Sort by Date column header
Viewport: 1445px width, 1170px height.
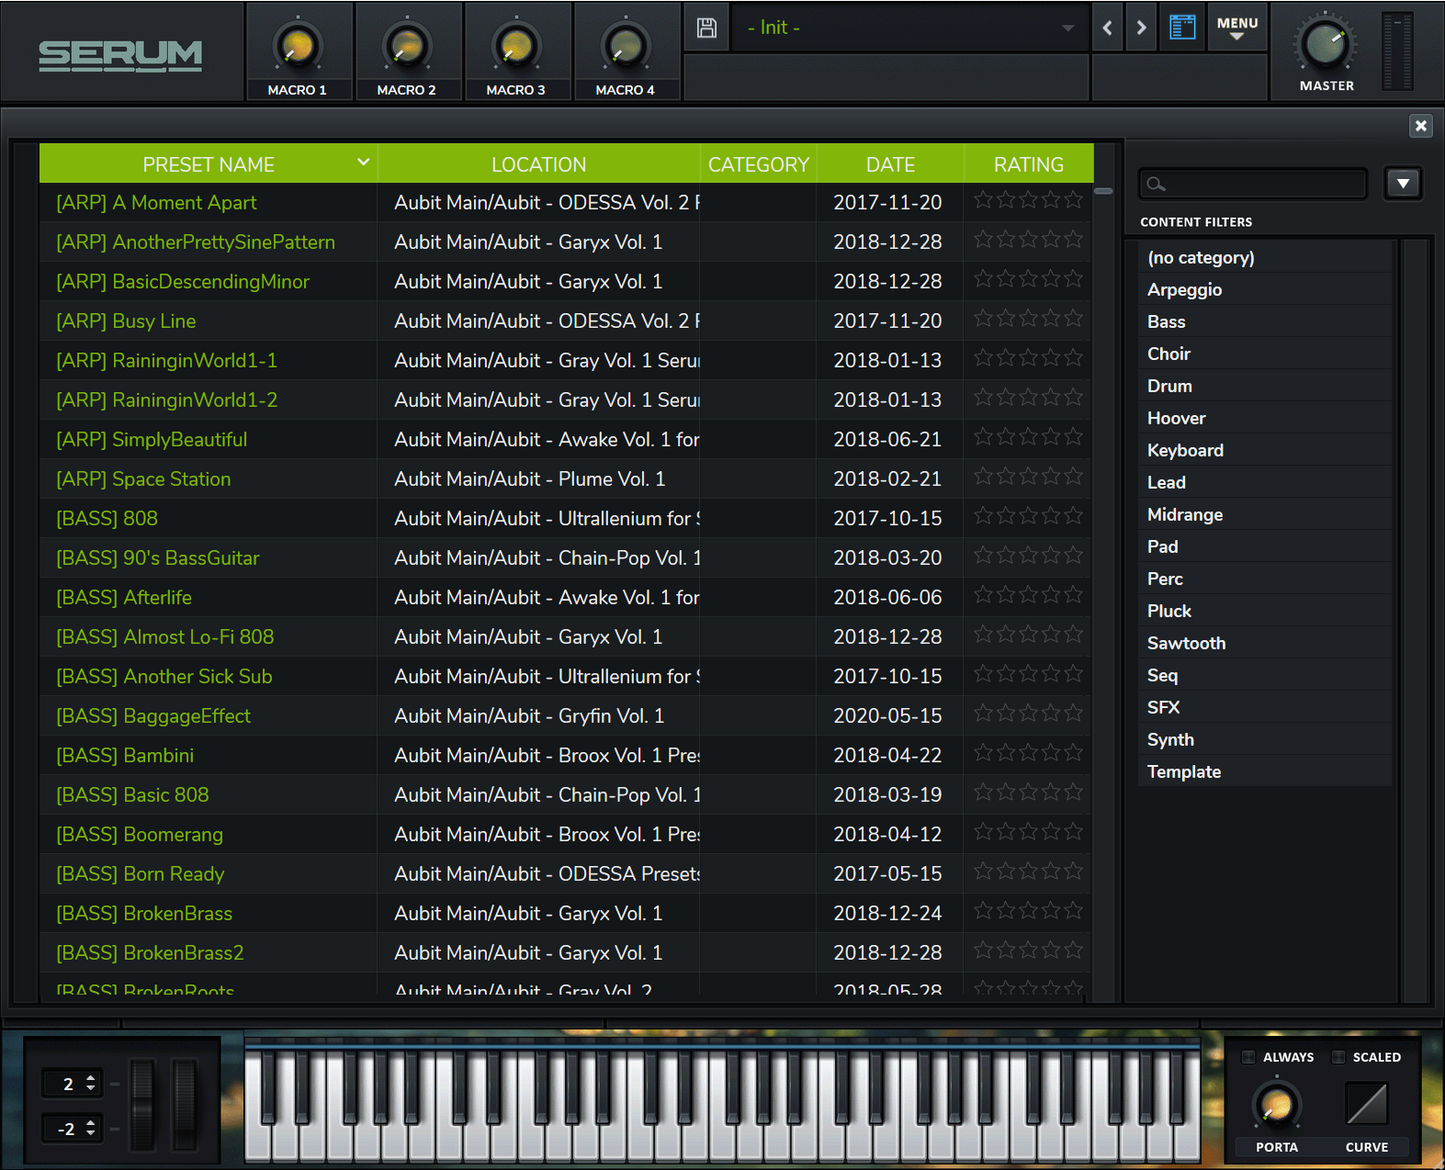pos(890,164)
